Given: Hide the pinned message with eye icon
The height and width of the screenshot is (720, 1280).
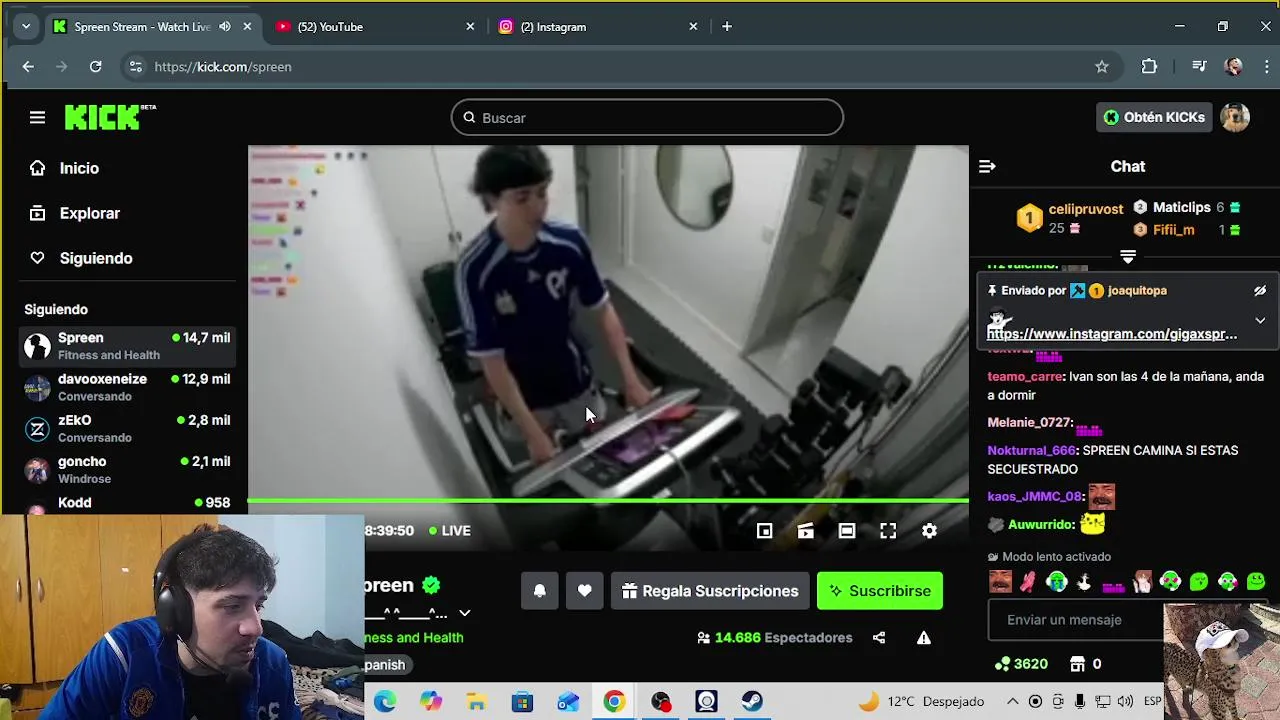Looking at the screenshot, I should coord(1260,290).
